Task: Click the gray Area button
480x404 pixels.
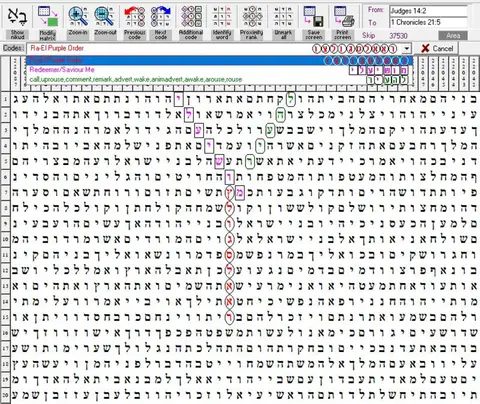Action: pos(453,35)
